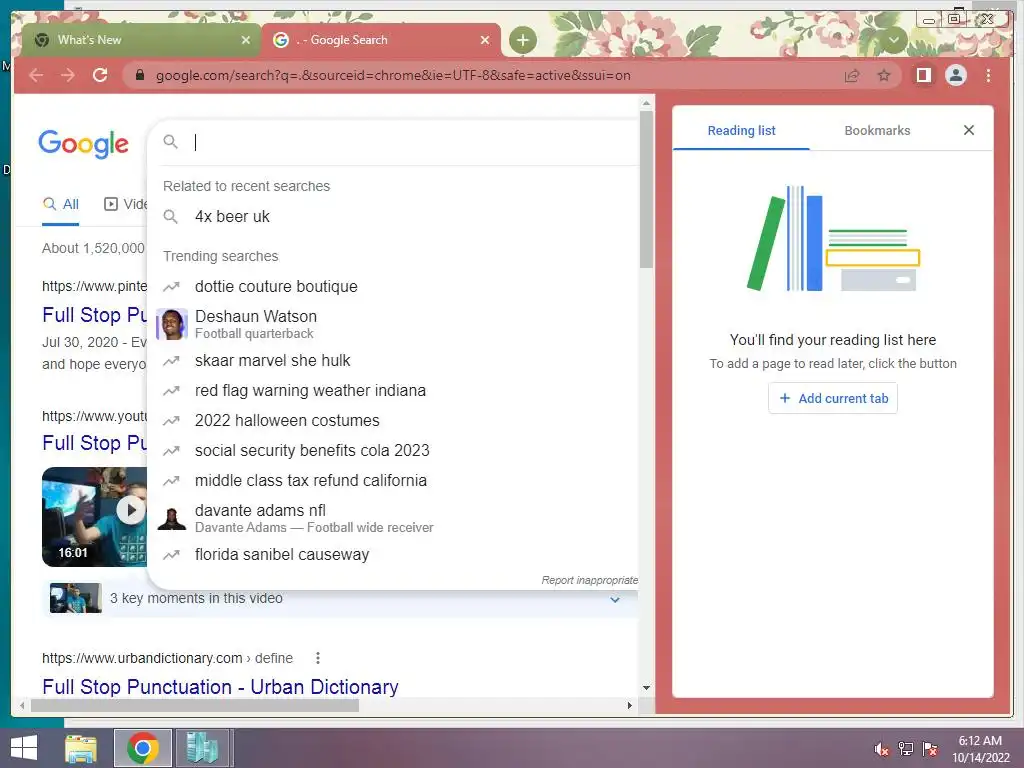The image size is (1024, 768).
Task: Expand the tab search dropdown arrow
Action: (893, 40)
